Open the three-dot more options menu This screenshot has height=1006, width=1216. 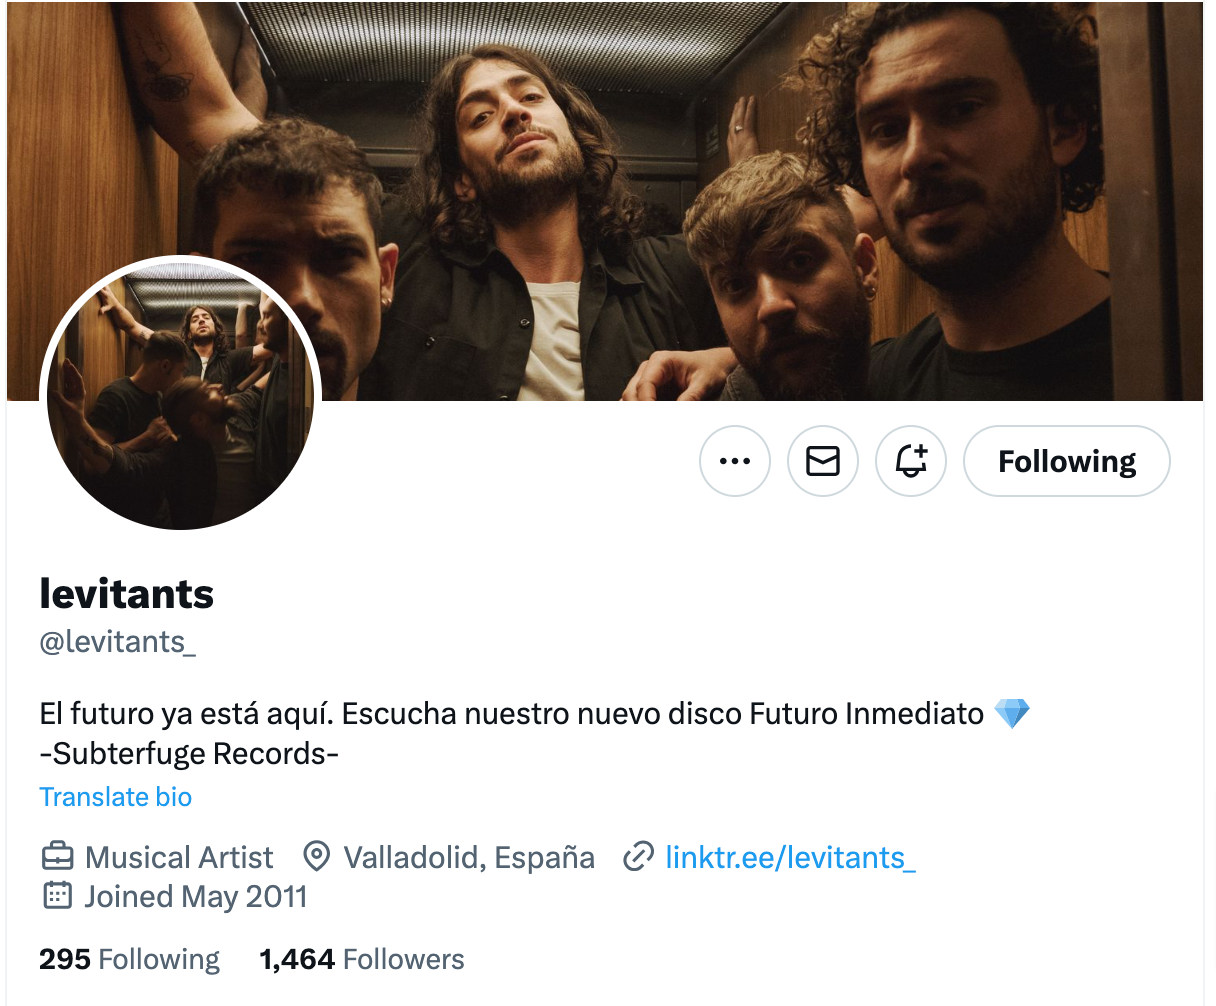[735, 461]
